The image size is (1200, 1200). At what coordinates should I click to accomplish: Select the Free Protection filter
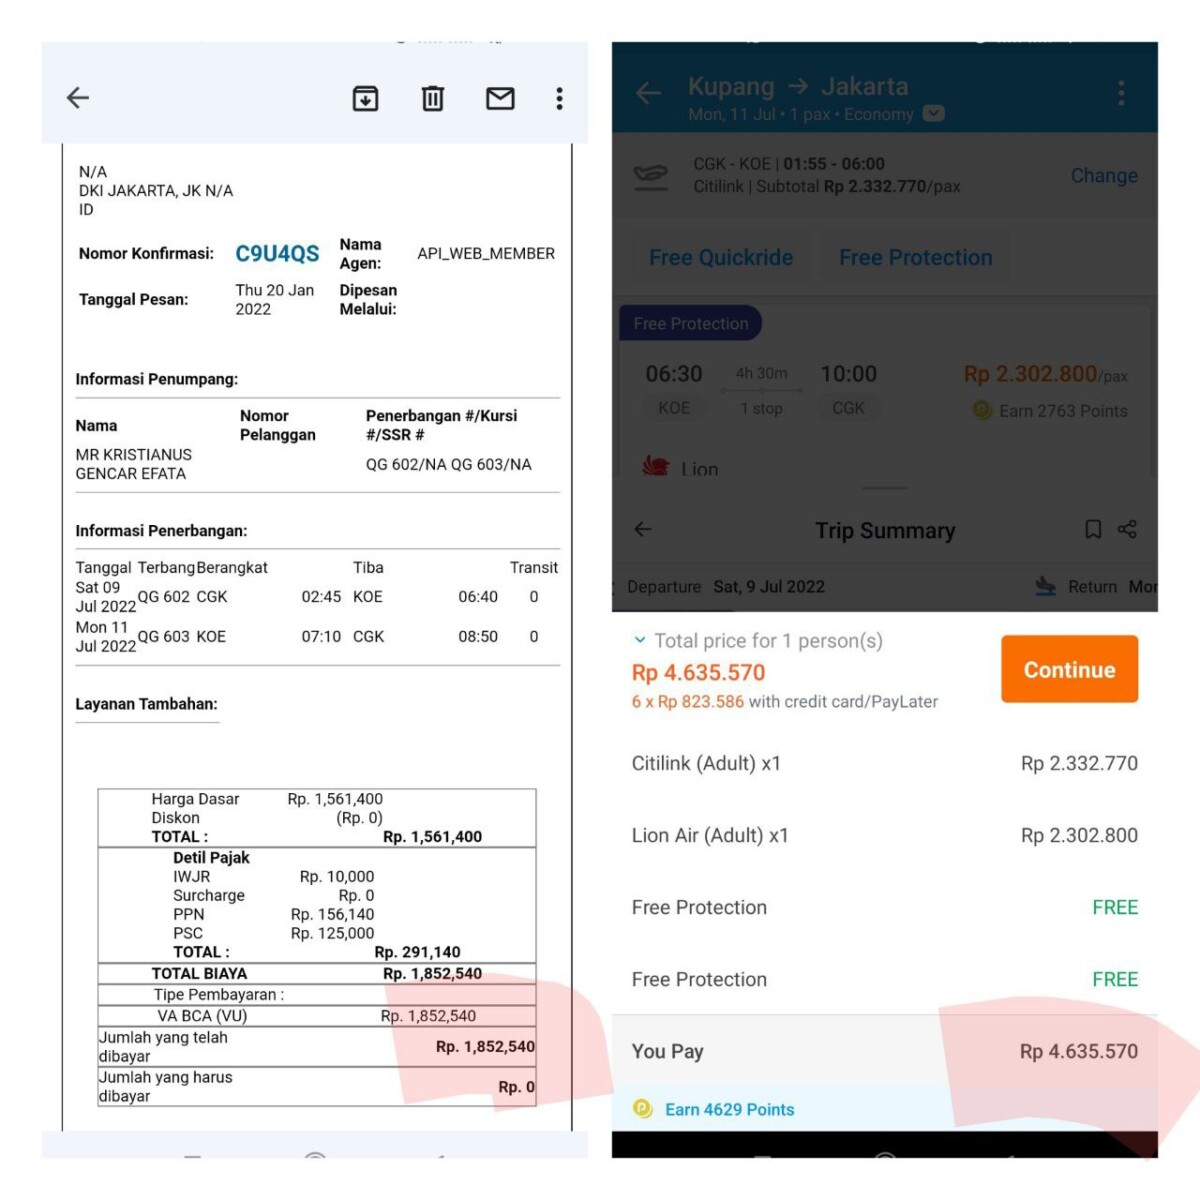[915, 258]
